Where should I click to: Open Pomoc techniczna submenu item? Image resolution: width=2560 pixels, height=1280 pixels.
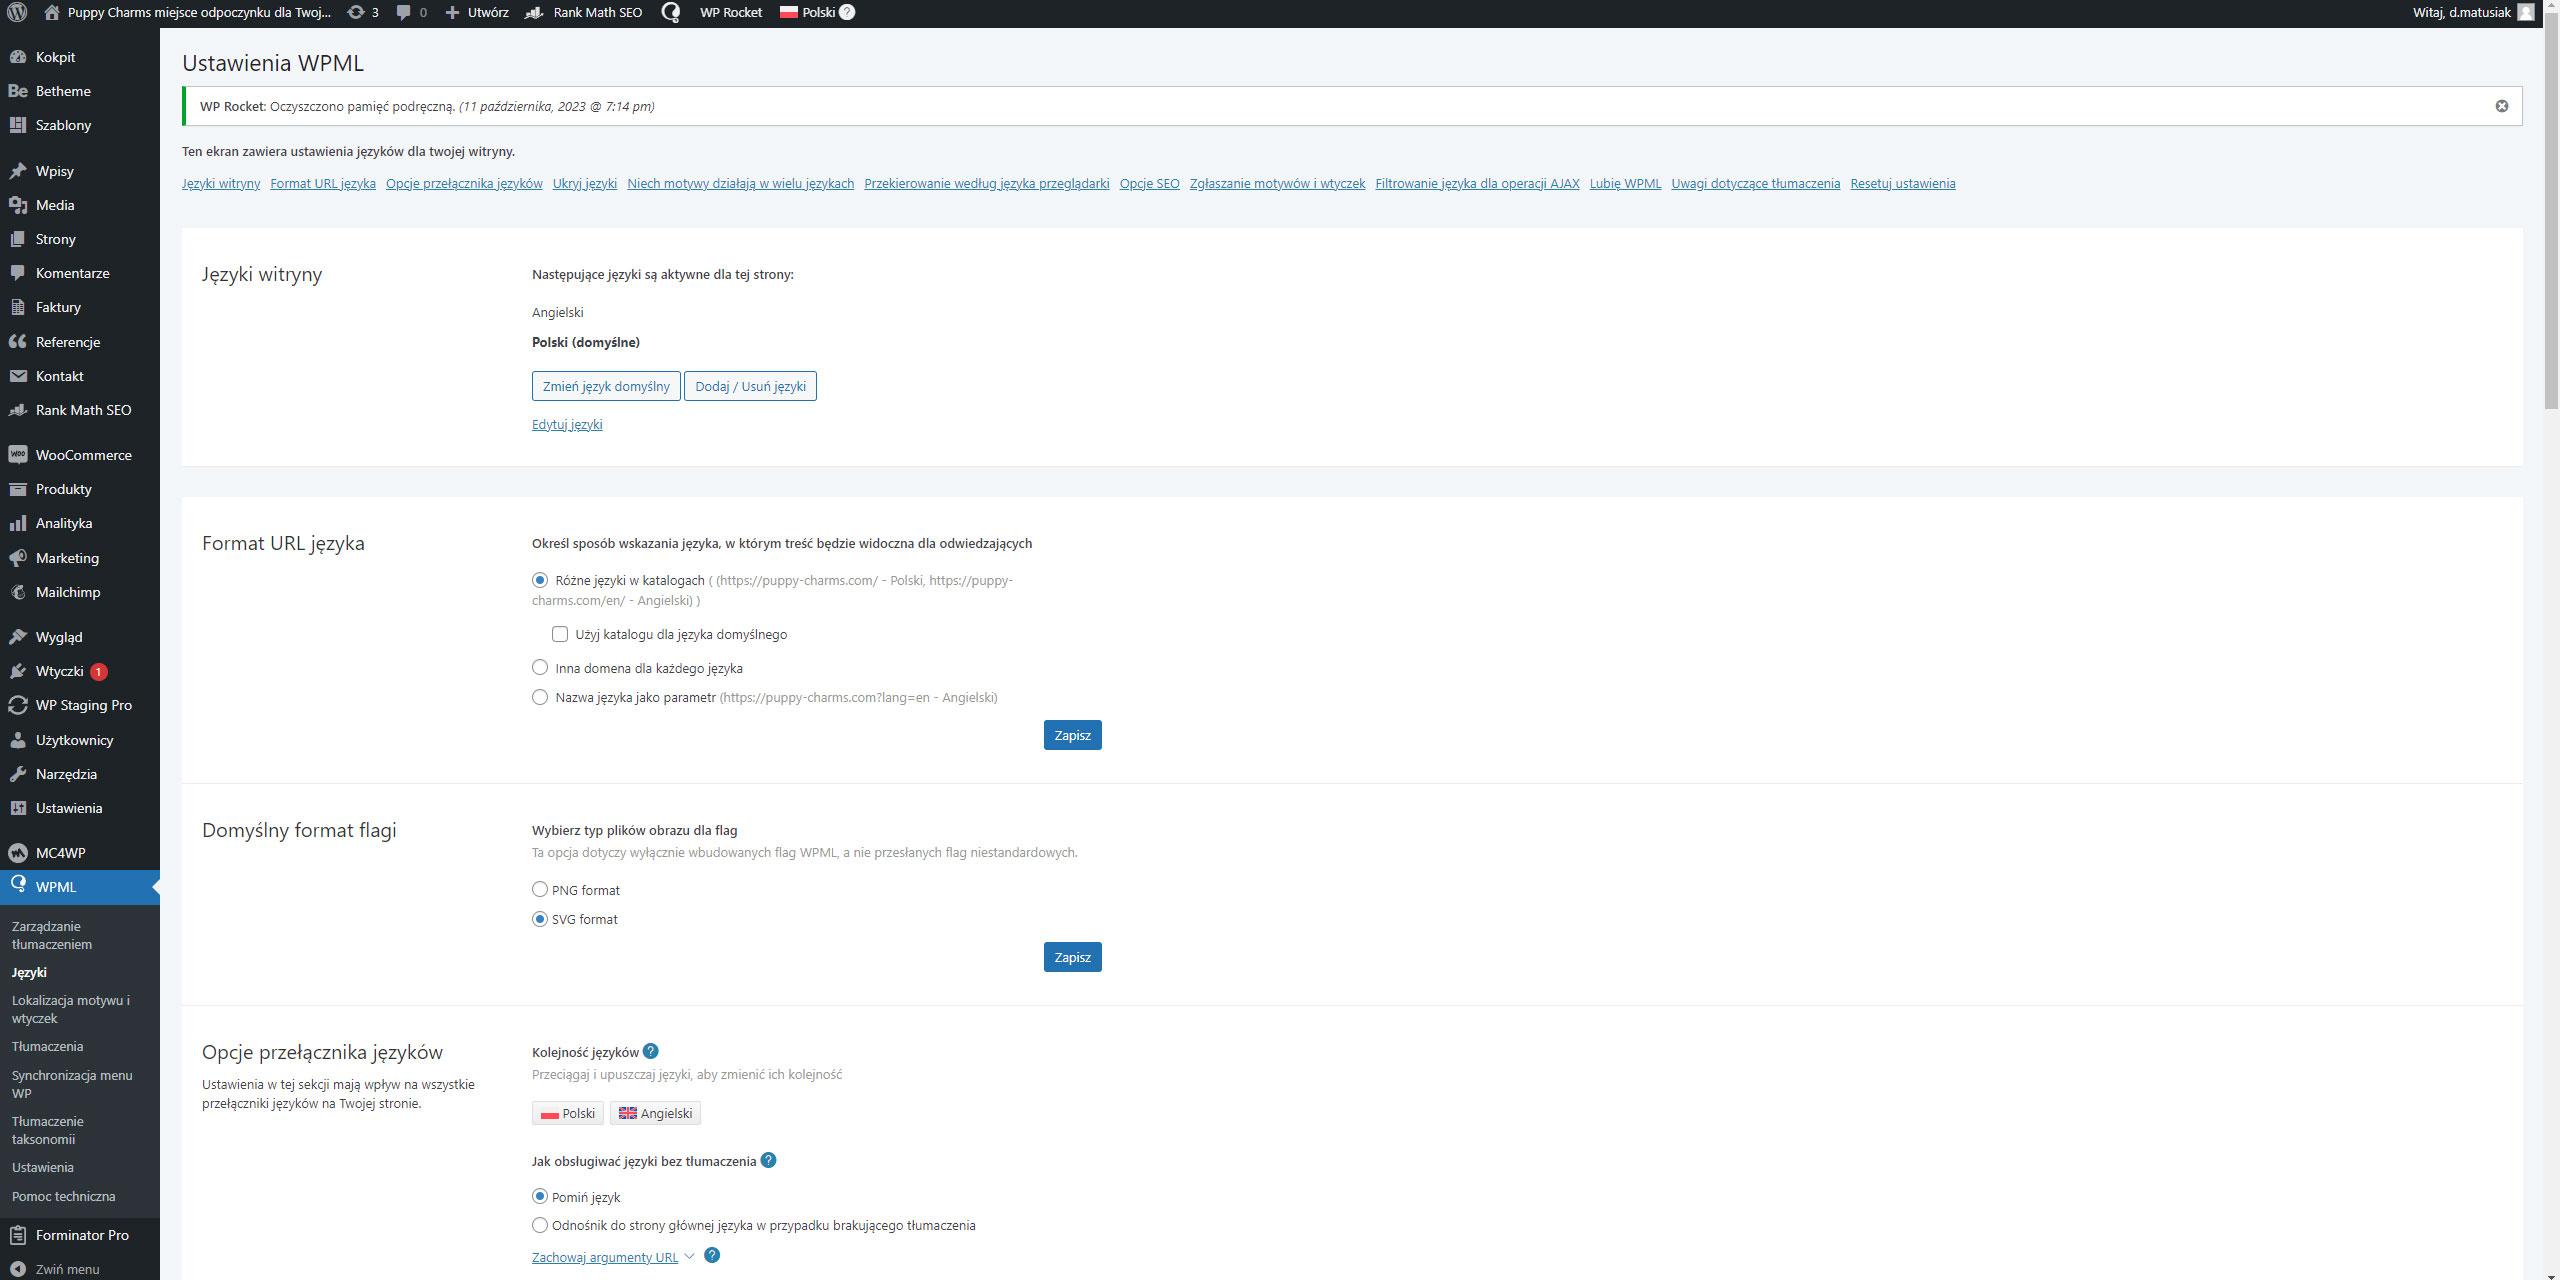(63, 1196)
